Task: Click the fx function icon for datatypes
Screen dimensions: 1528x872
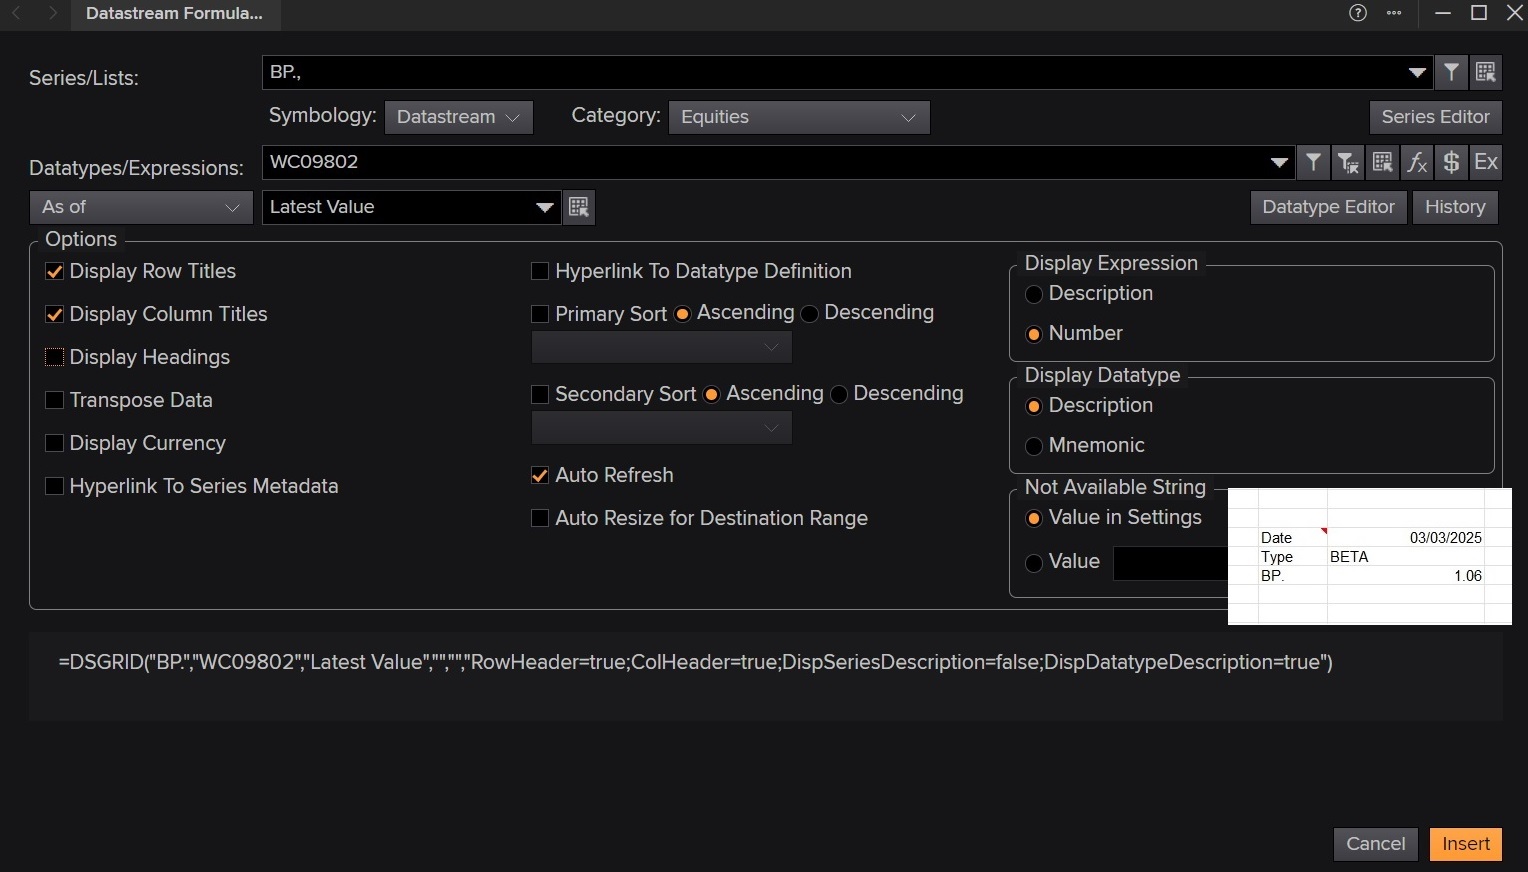Action: 1417,162
